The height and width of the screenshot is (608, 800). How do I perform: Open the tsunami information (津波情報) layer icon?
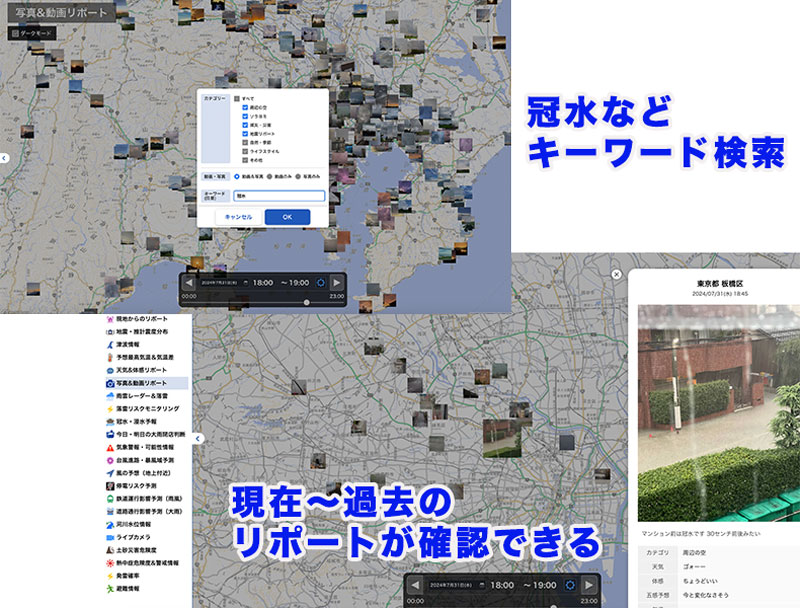(x=109, y=343)
